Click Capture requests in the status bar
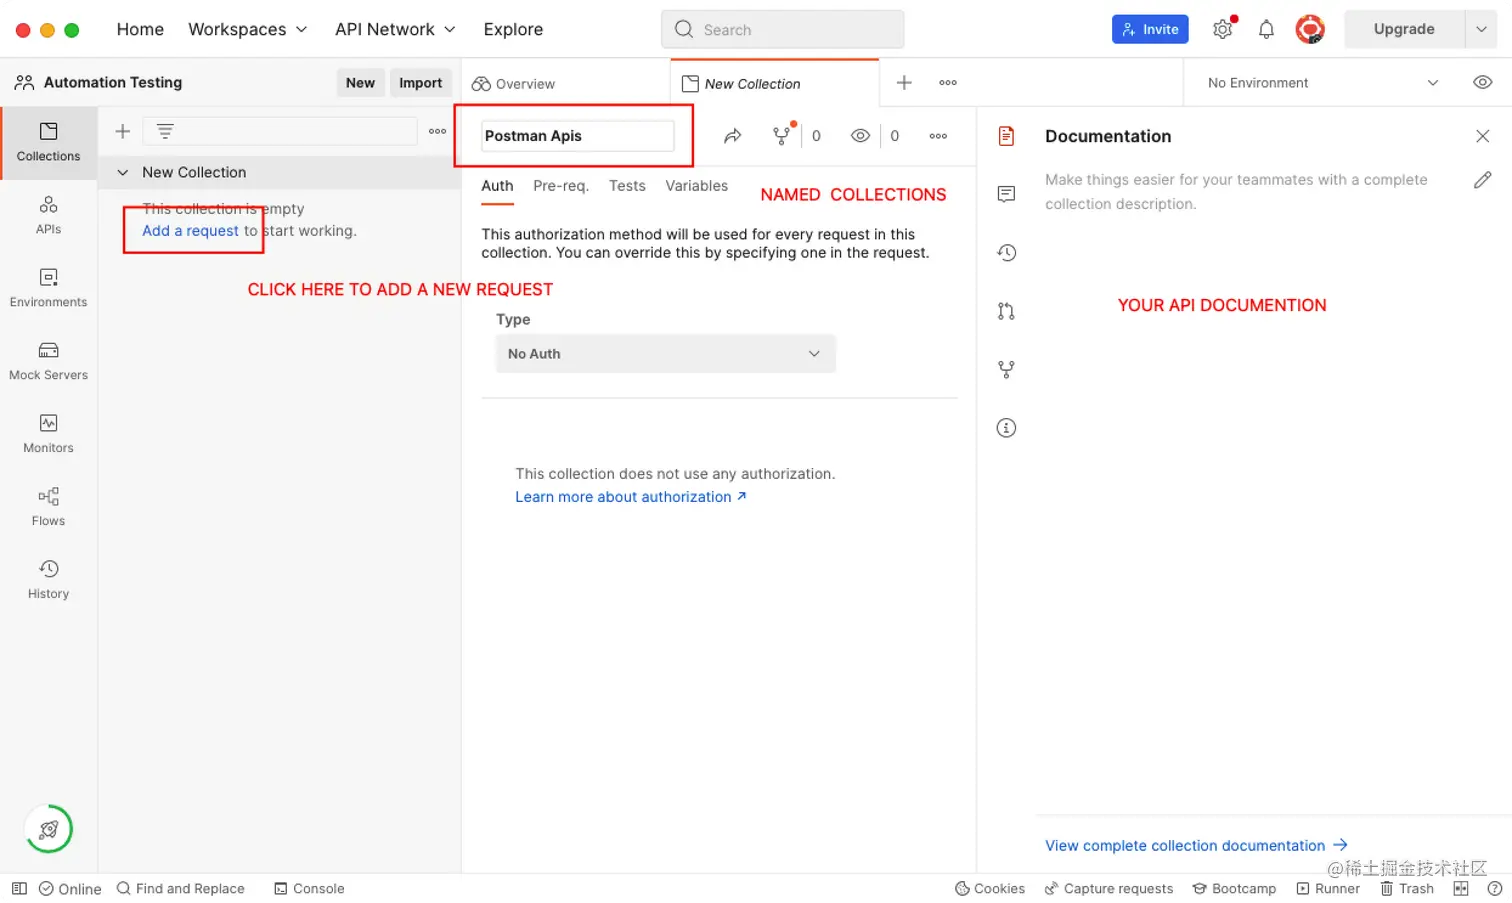The image size is (1512, 903). coord(1109,889)
